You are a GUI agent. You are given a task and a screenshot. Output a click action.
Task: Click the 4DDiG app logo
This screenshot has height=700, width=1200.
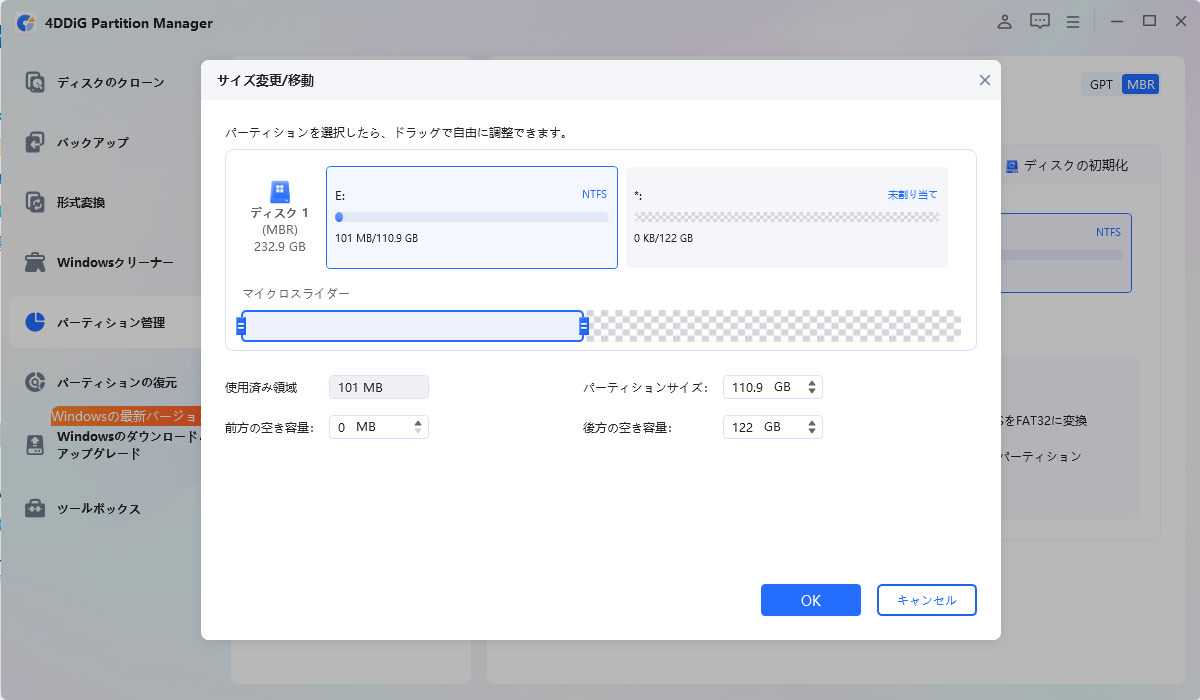click(25, 22)
